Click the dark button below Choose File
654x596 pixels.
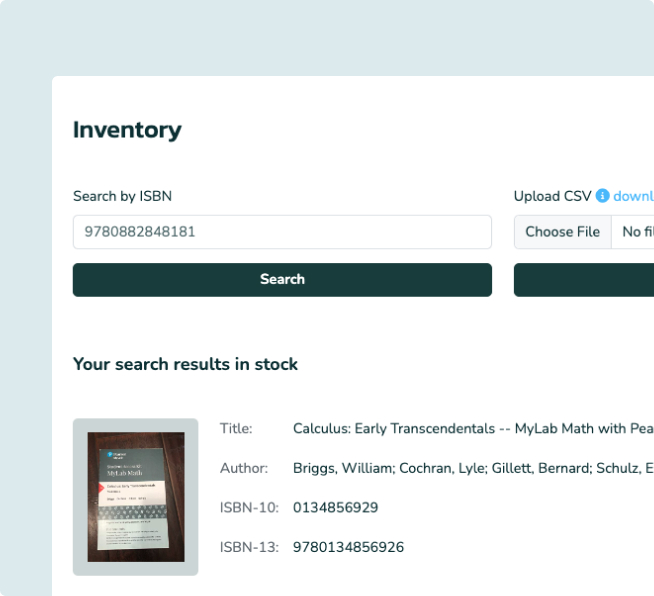(x=584, y=280)
